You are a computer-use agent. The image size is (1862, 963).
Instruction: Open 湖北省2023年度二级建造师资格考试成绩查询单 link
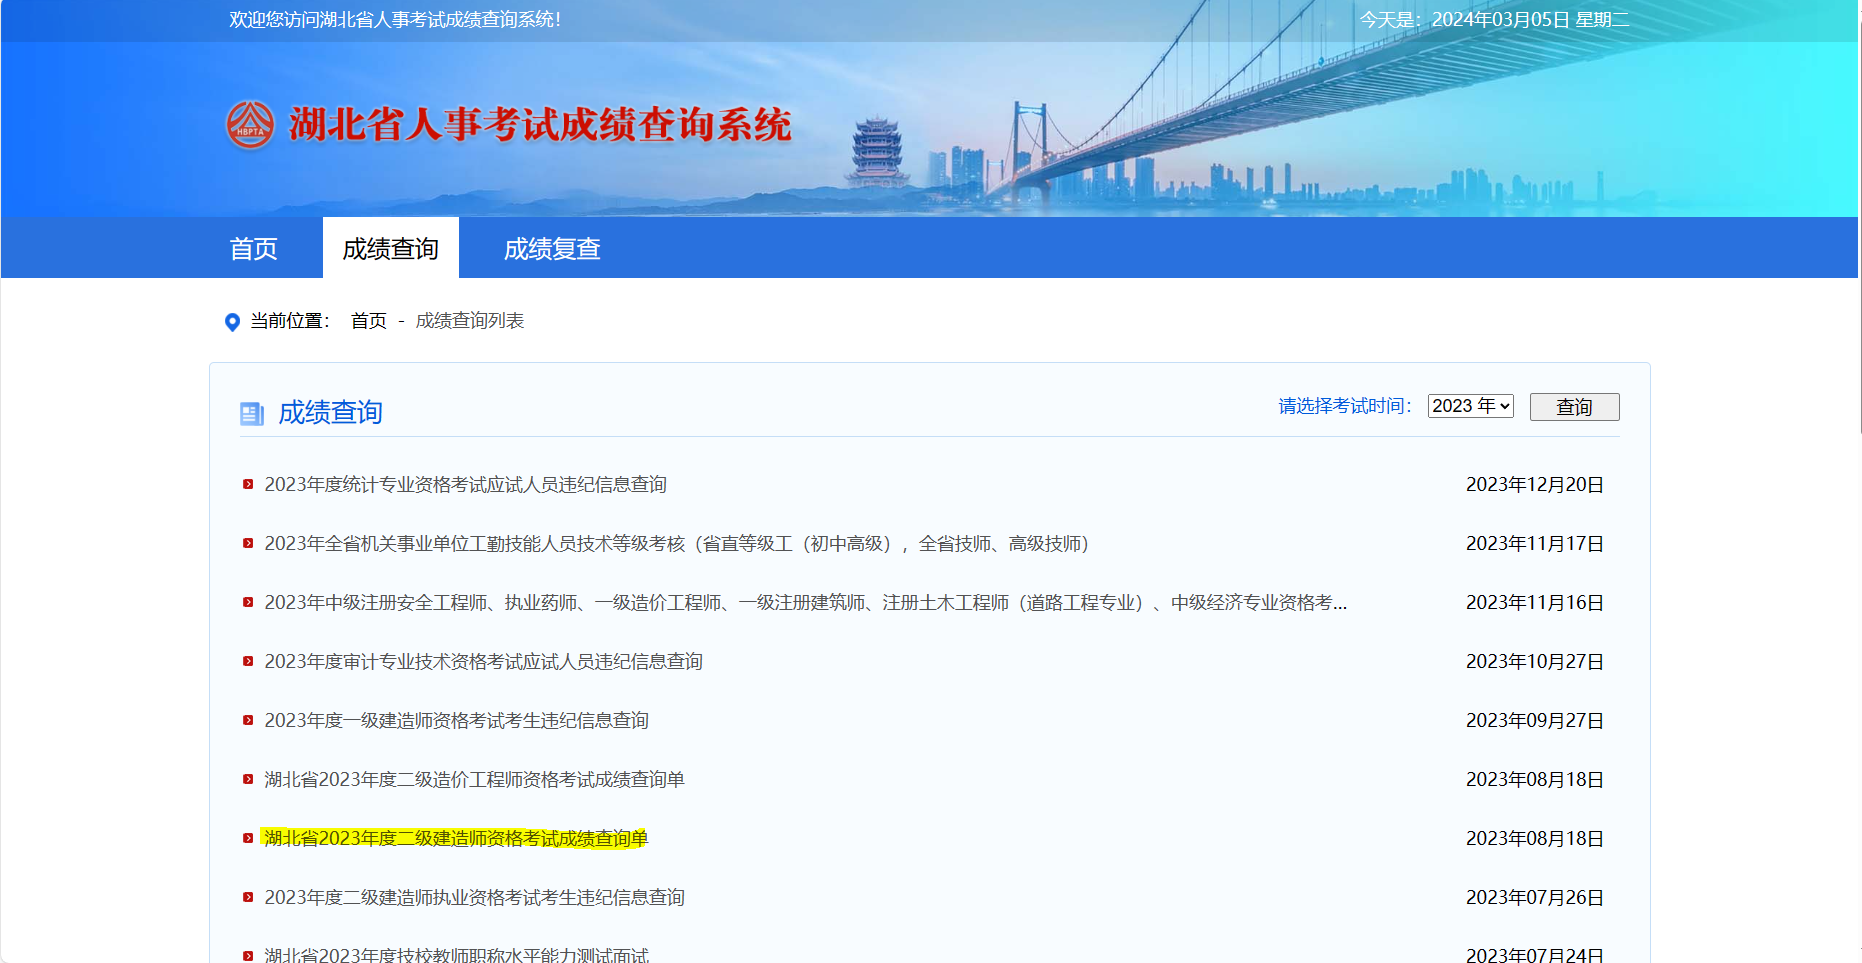pos(456,839)
